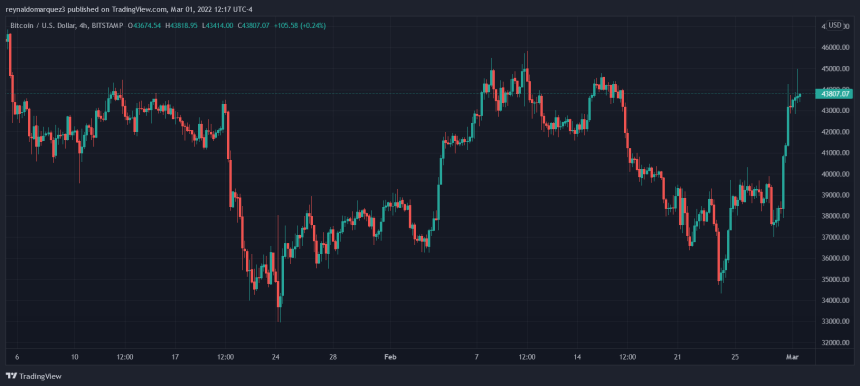860x386 pixels.
Task: Click the TradingView logo icon
Action: tap(11, 376)
